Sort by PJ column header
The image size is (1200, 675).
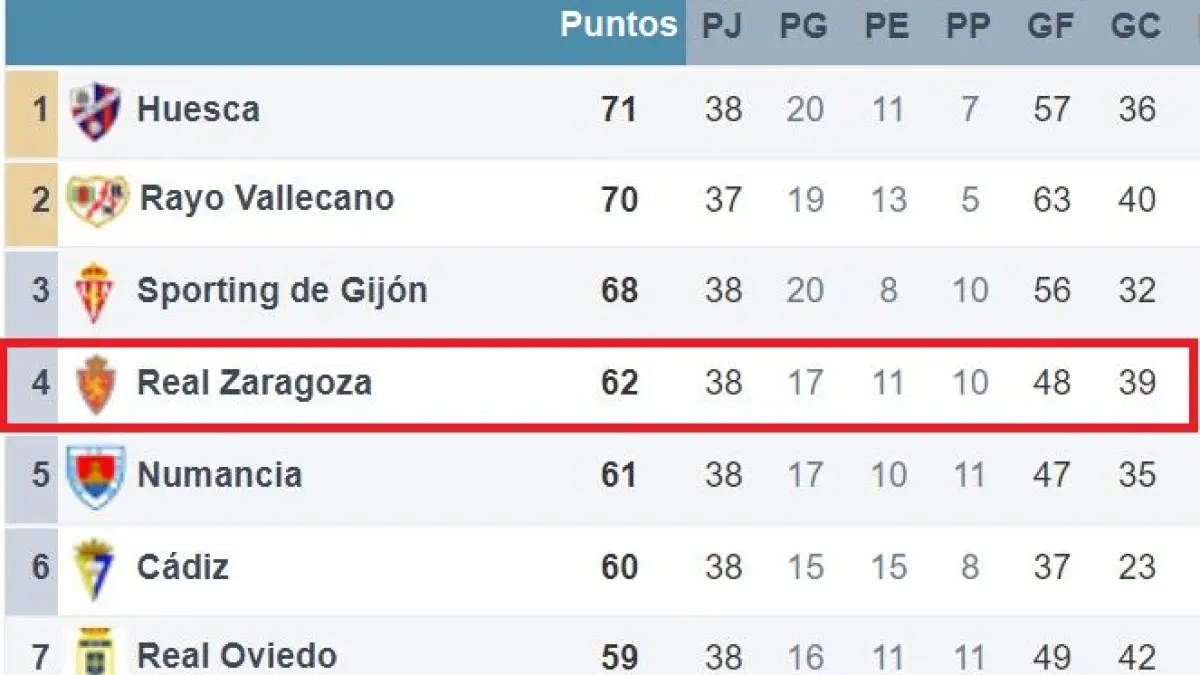722,27
